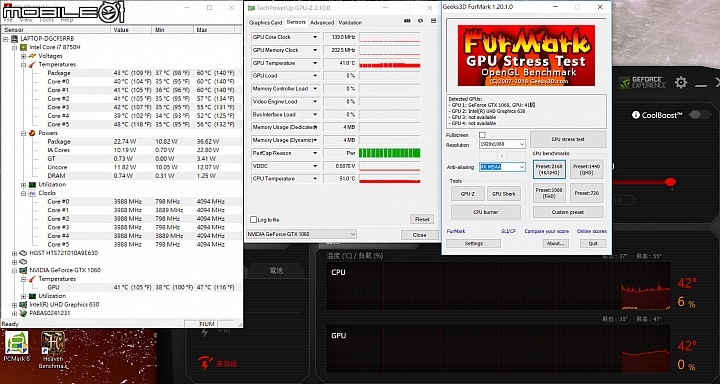Select the Sensors tab in GPU-Z
Screen dimensions: 720x384
coord(296,22)
